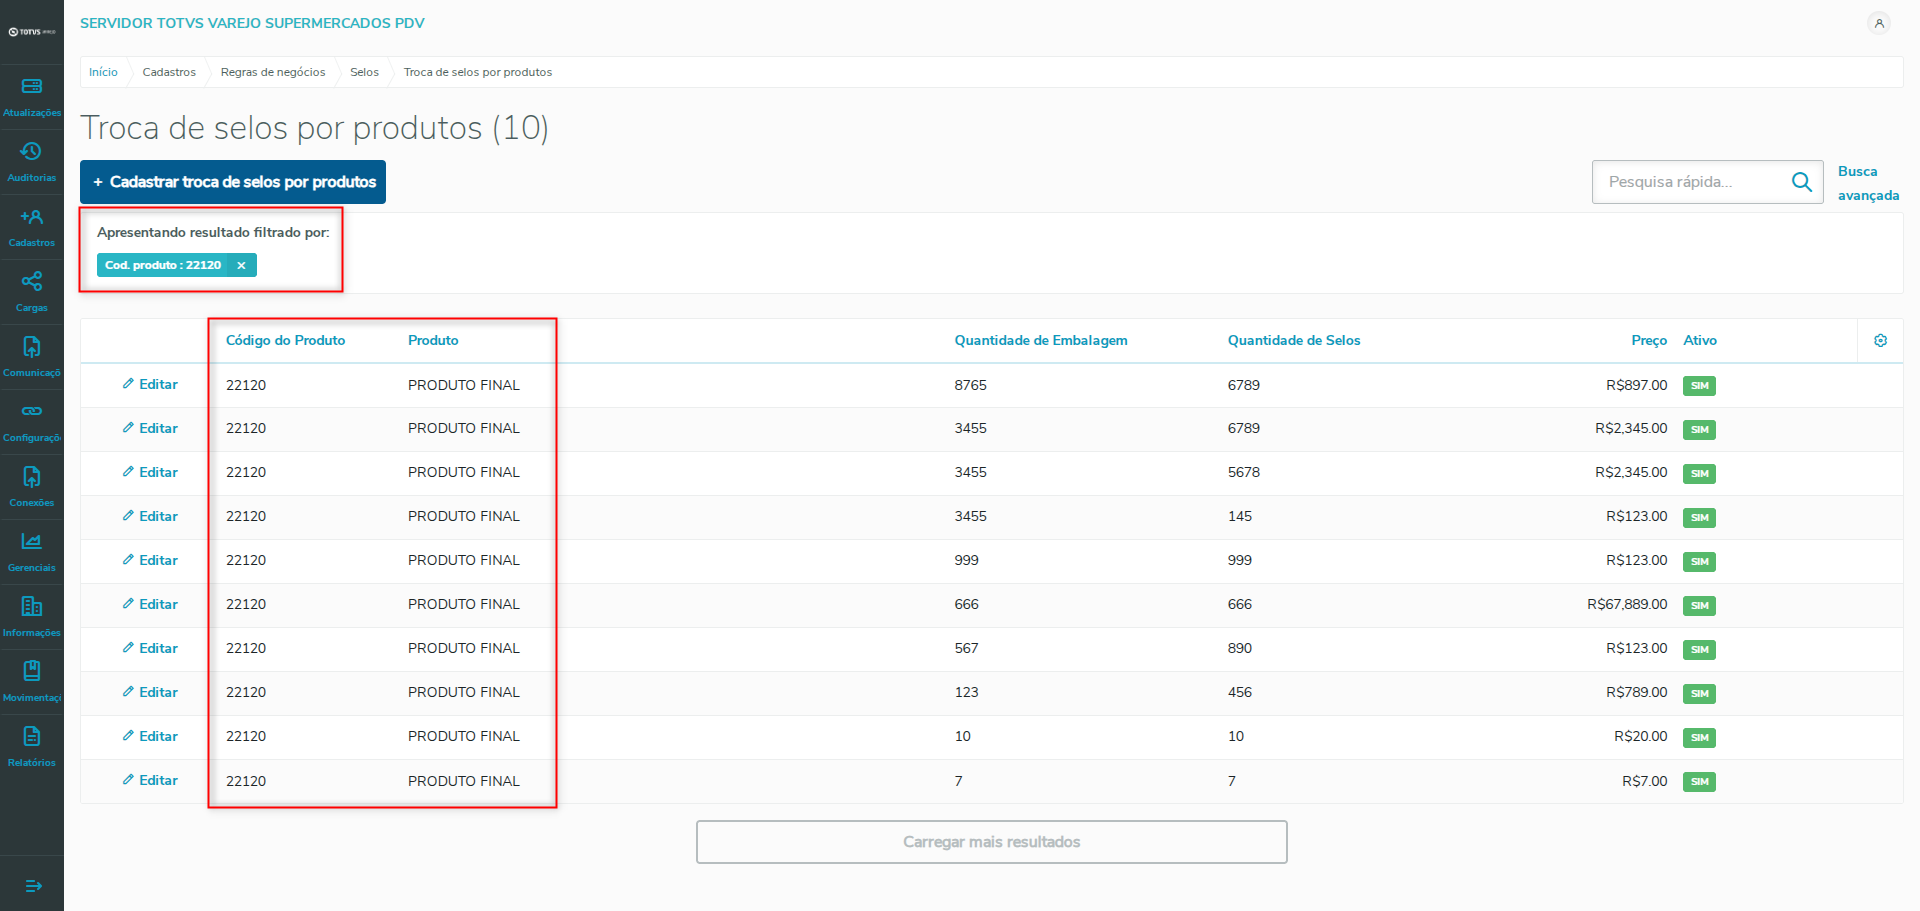Open the Atualizações sidebar icon
Screen dimensions: 1920x911
(31, 87)
